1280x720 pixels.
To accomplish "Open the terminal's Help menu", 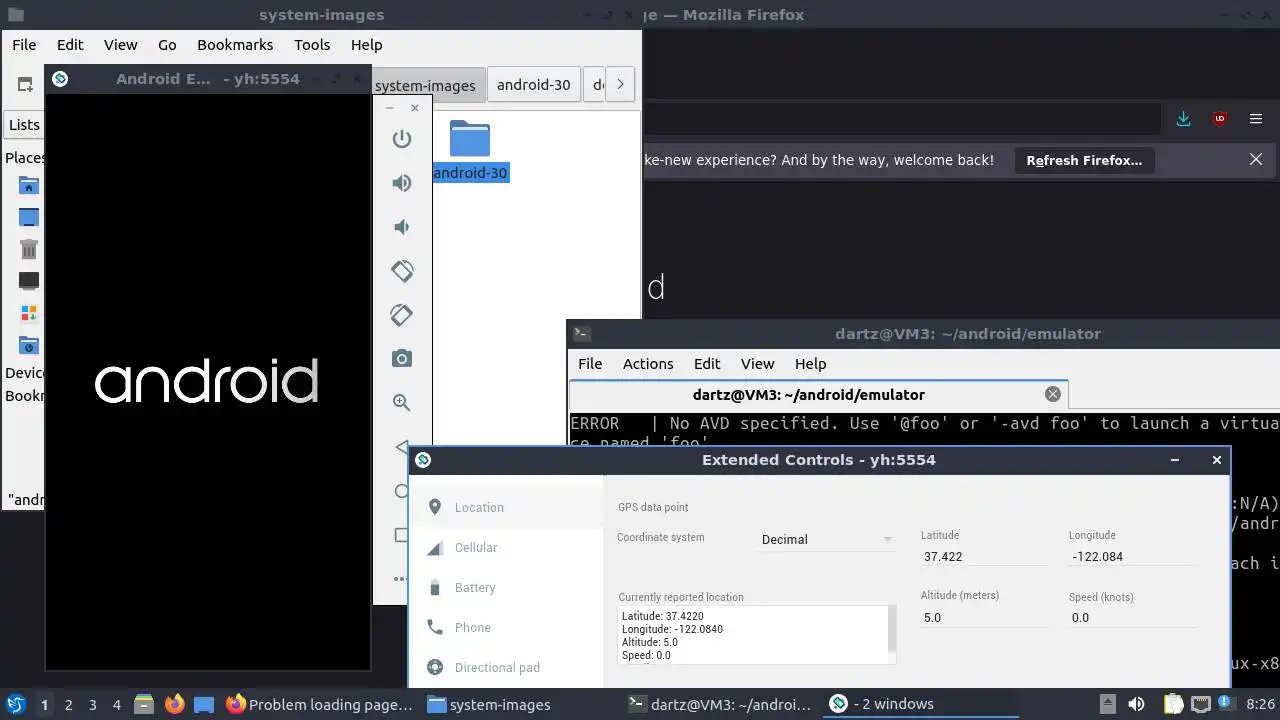I will [810, 363].
